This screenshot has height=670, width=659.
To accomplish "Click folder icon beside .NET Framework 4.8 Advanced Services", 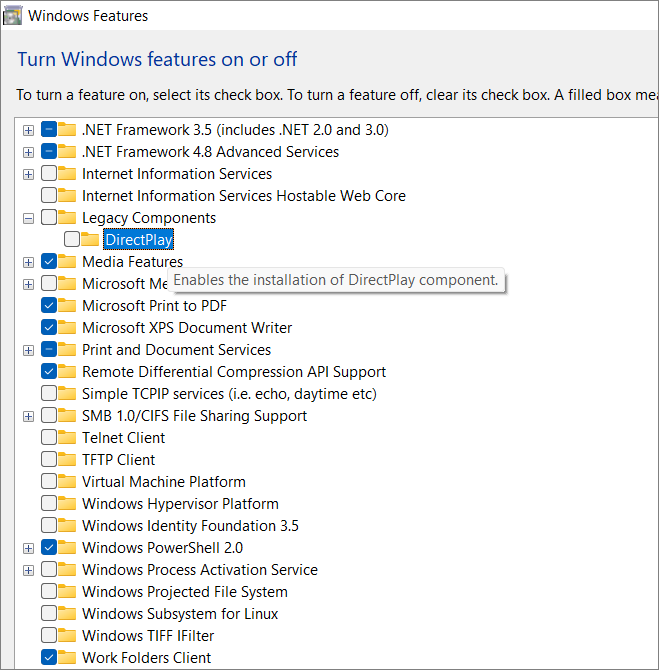I will (67, 151).
